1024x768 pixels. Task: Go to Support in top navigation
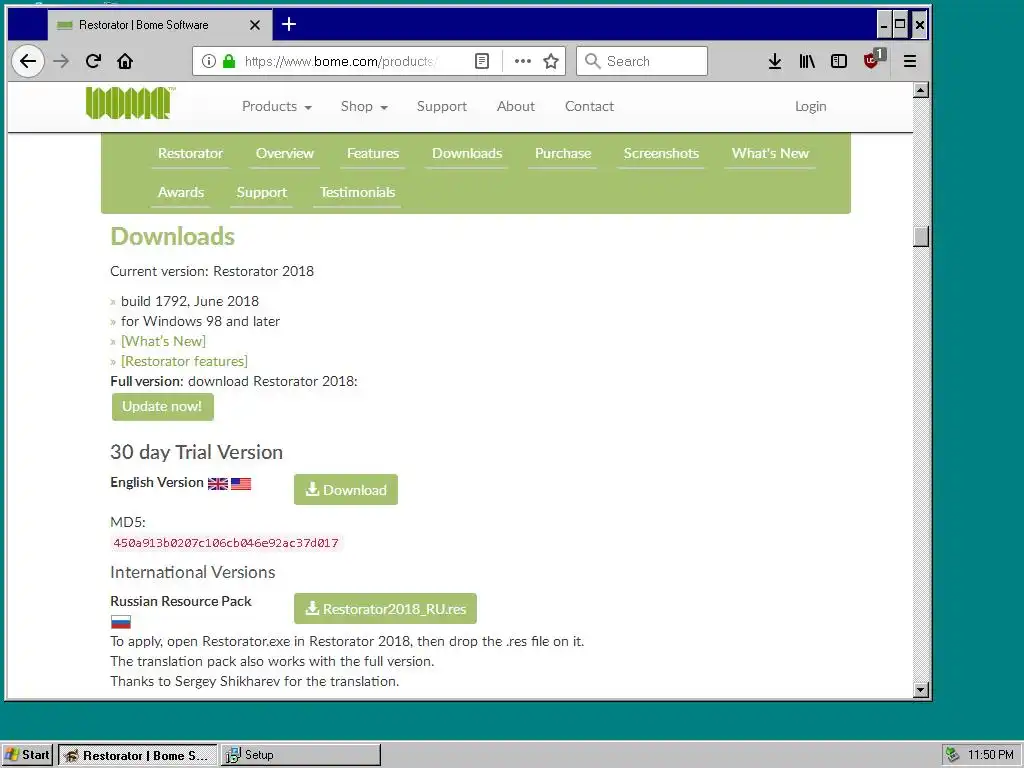click(x=441, y=106)
